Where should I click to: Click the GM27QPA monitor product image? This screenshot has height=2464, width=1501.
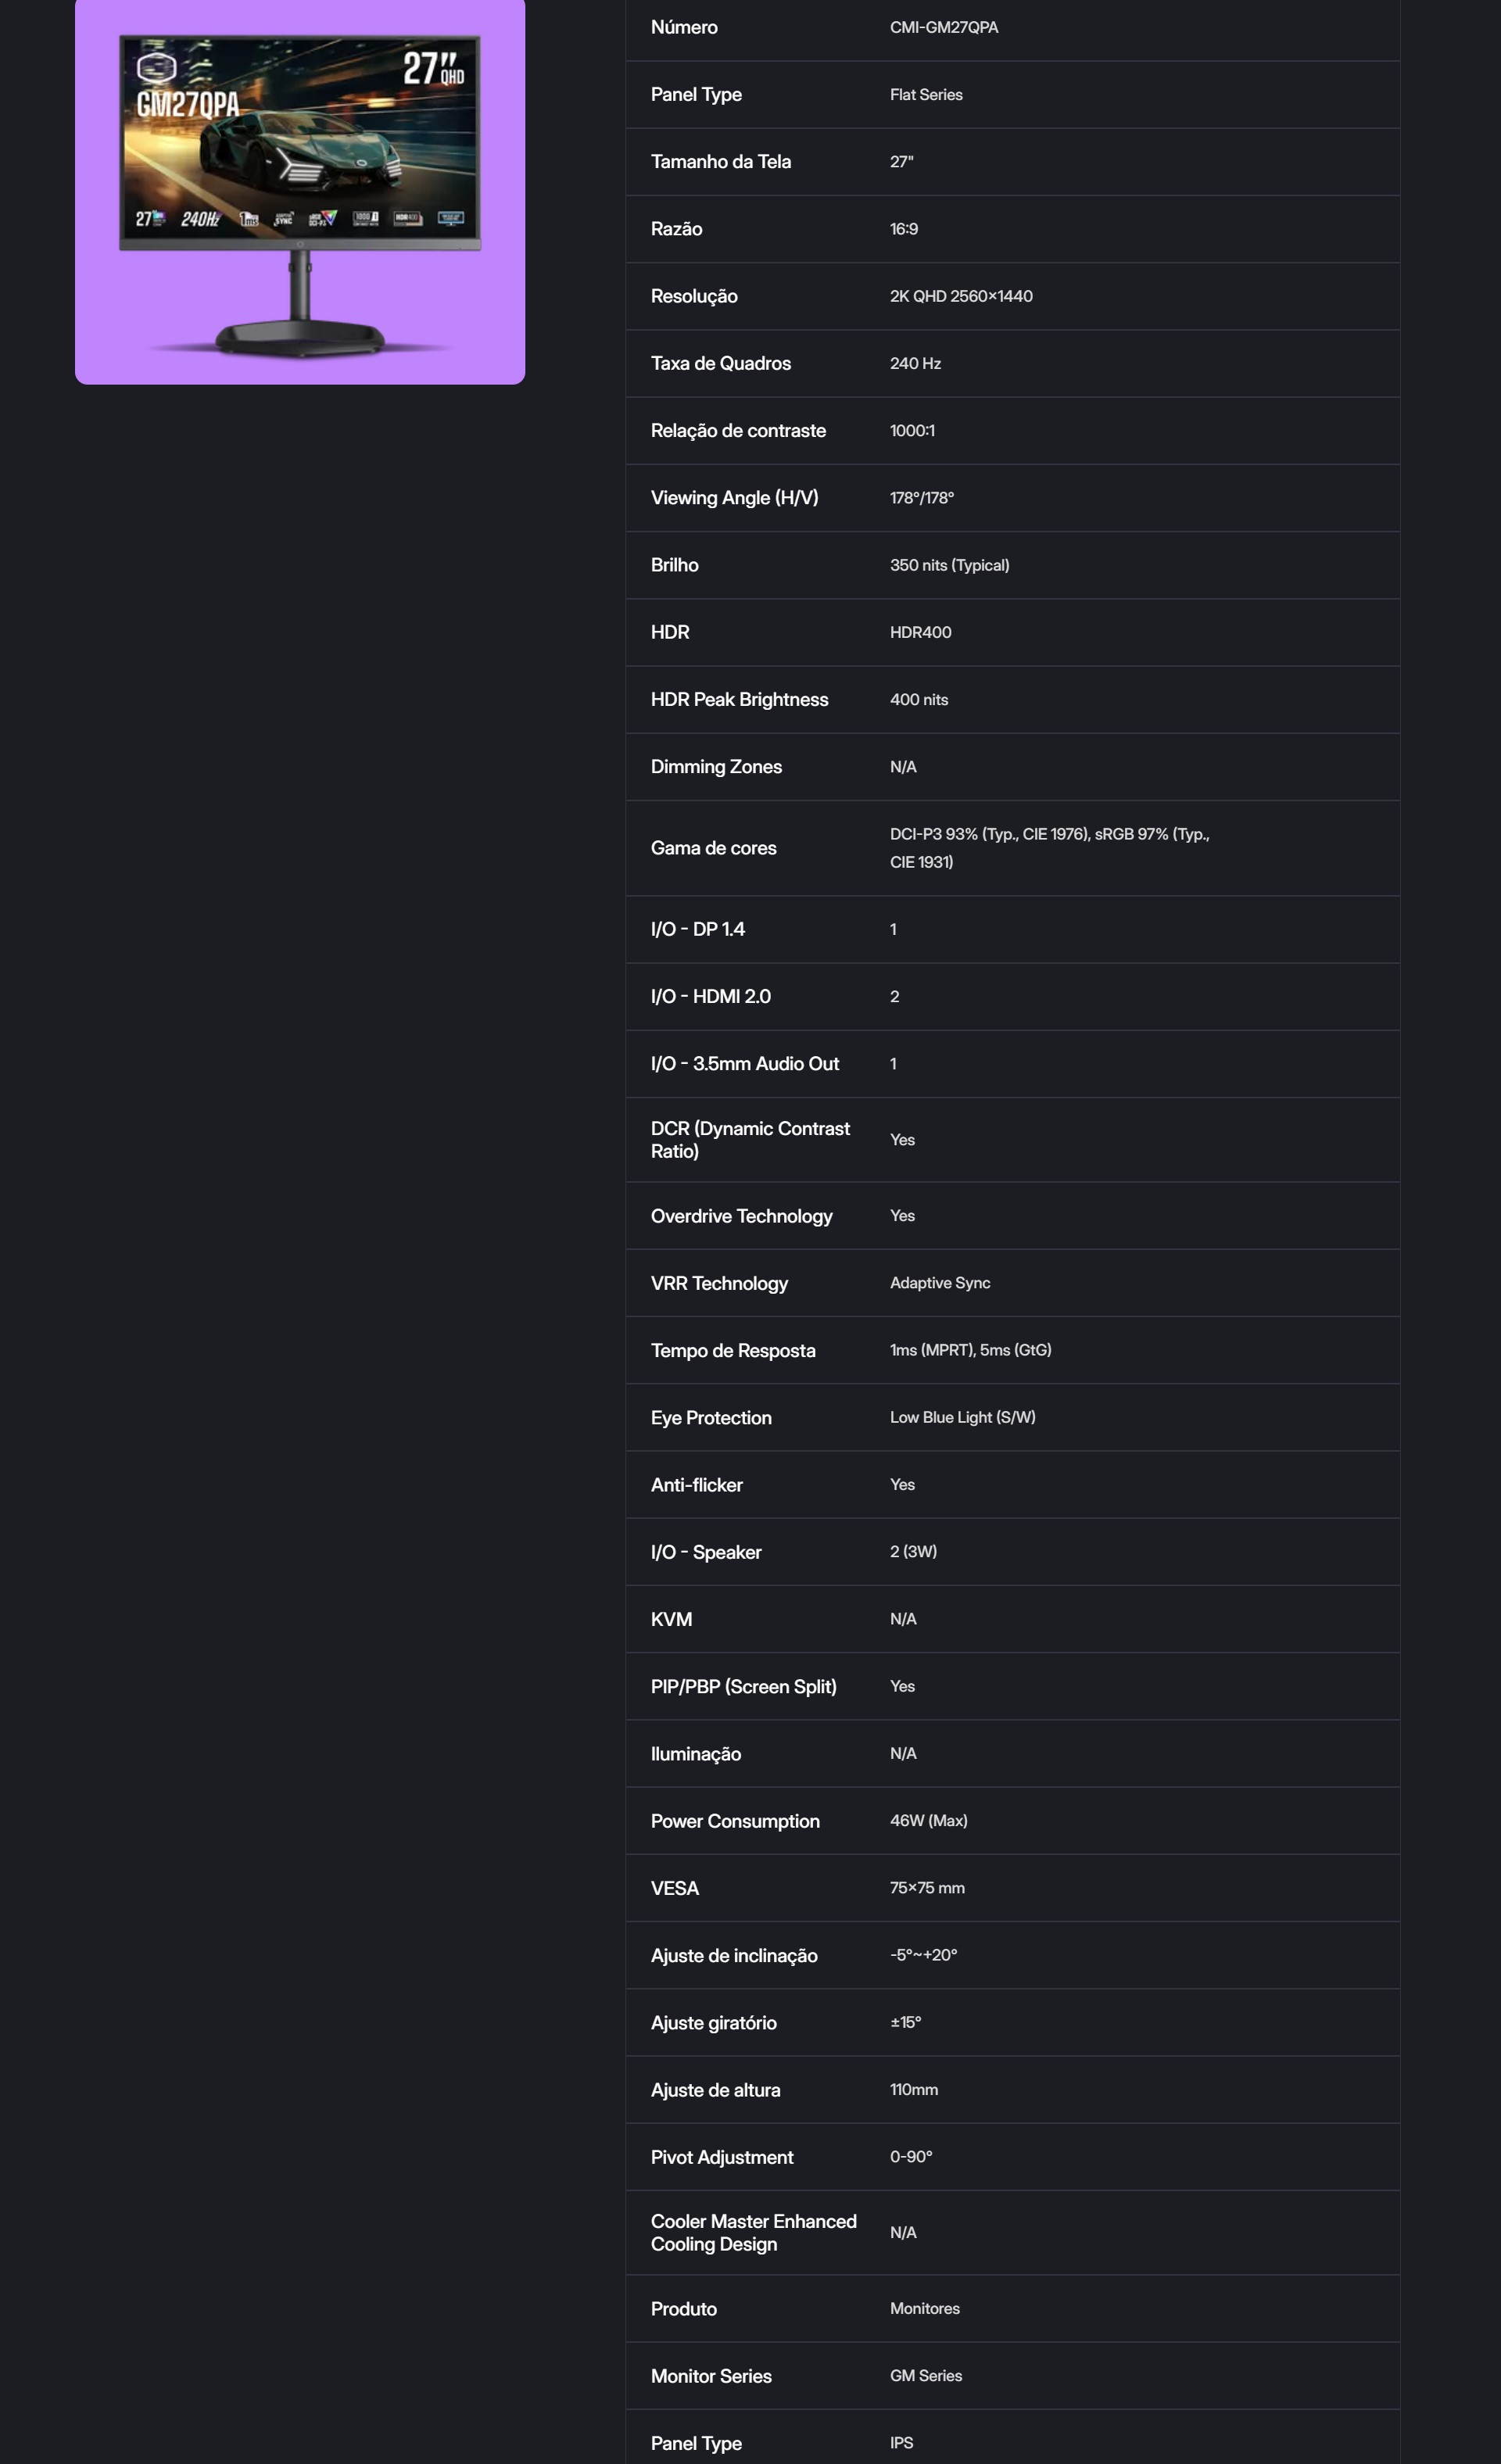point(300,190)
